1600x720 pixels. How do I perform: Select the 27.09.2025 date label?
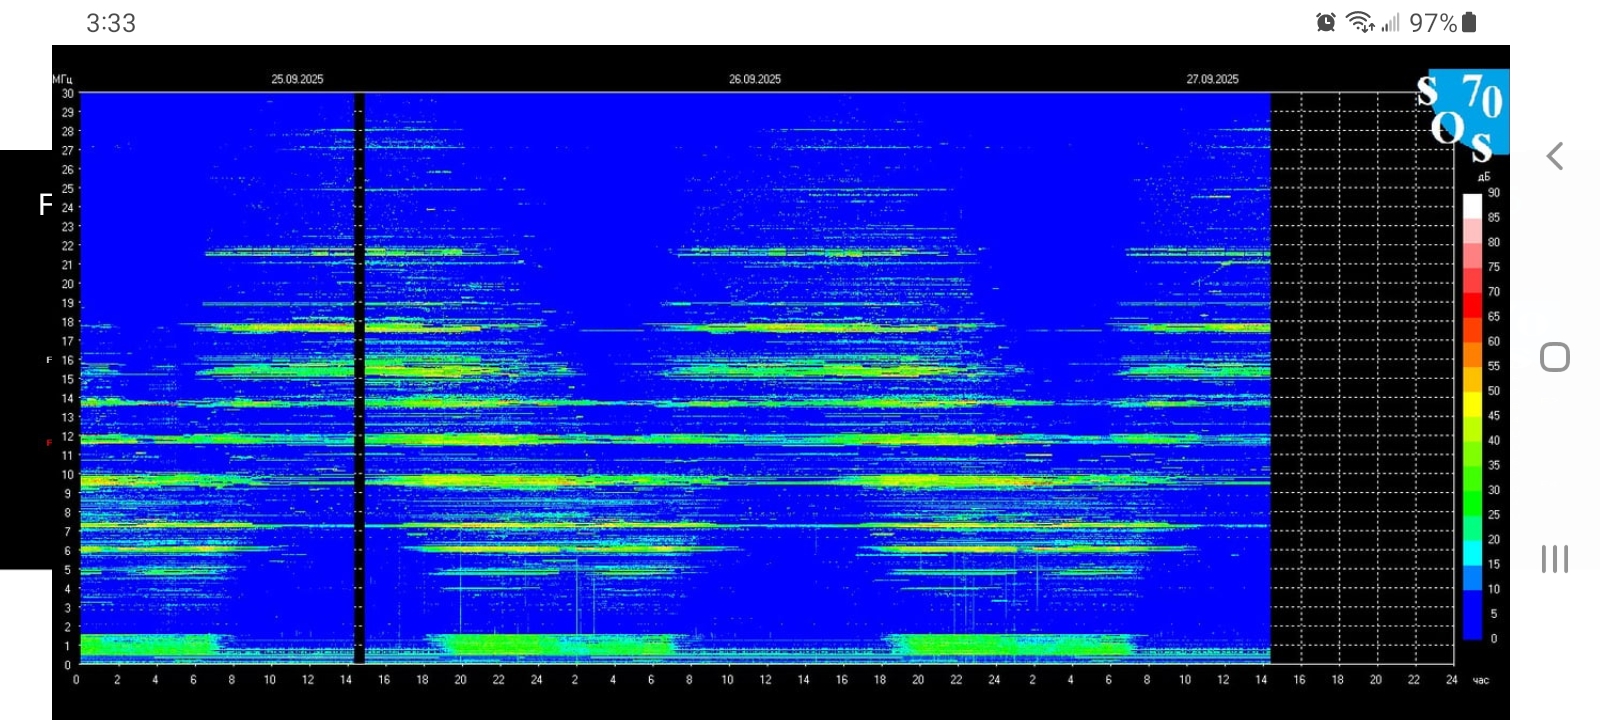click(1212, 79)
